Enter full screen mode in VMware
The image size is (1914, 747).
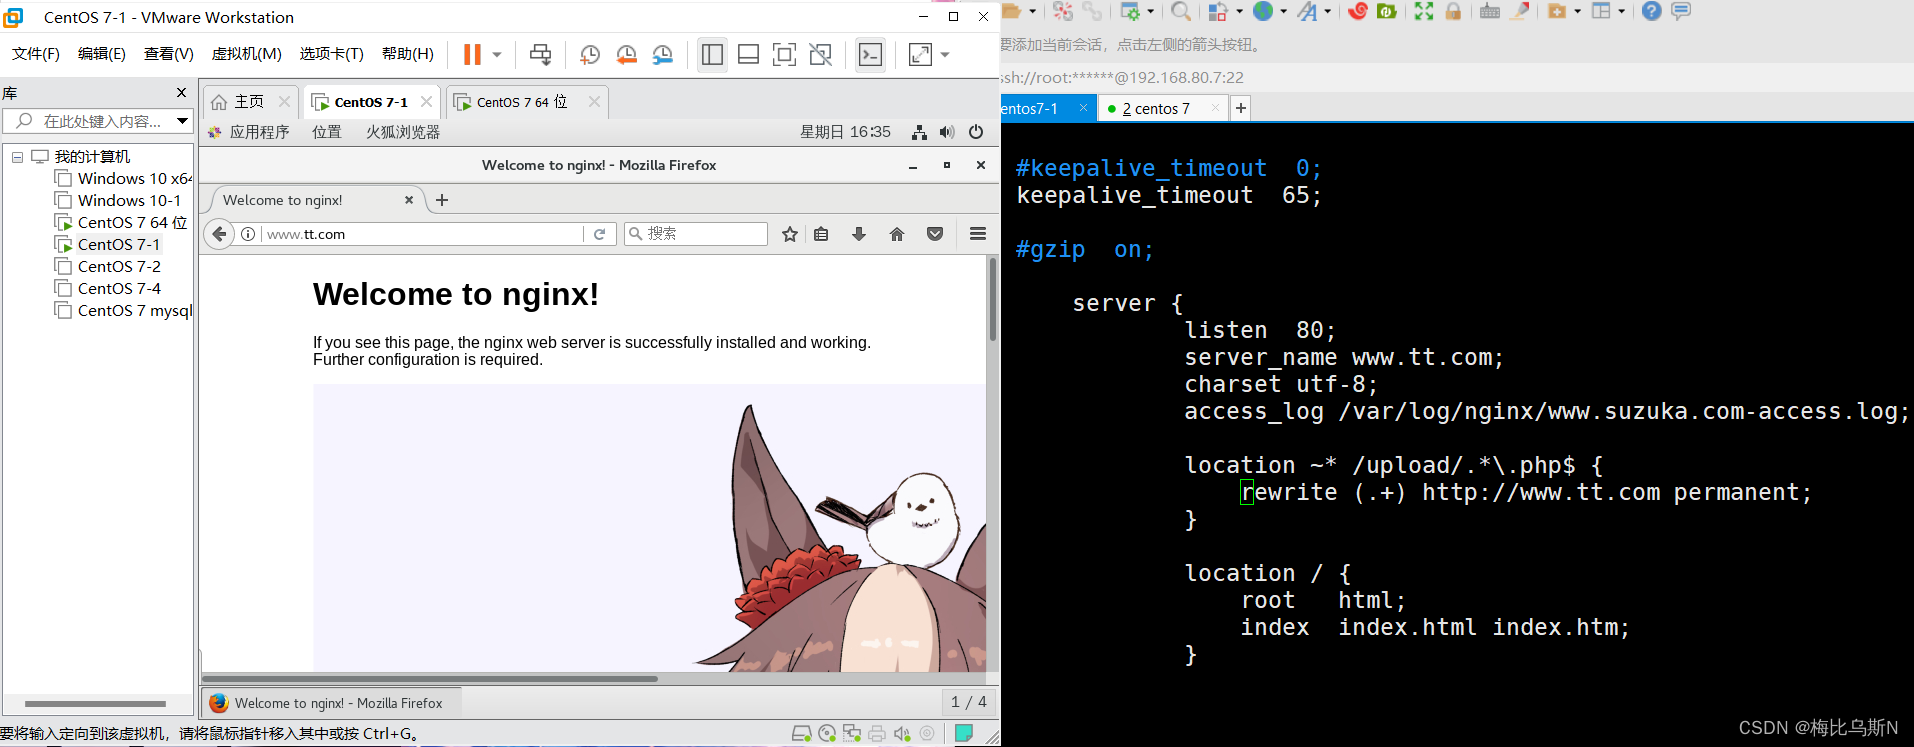[x=785, y=55]
